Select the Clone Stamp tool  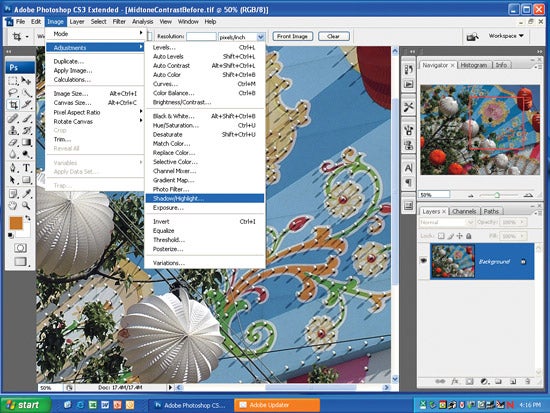(13, 131)
